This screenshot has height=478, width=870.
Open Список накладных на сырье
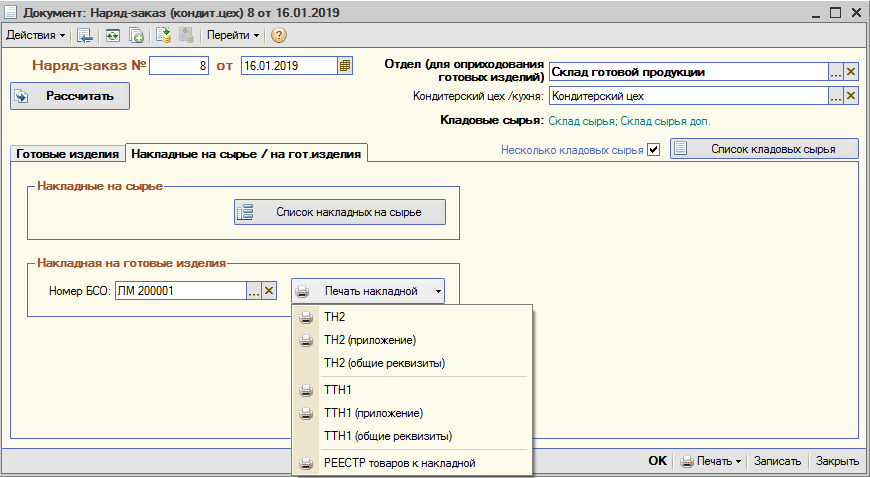point(340,212)
